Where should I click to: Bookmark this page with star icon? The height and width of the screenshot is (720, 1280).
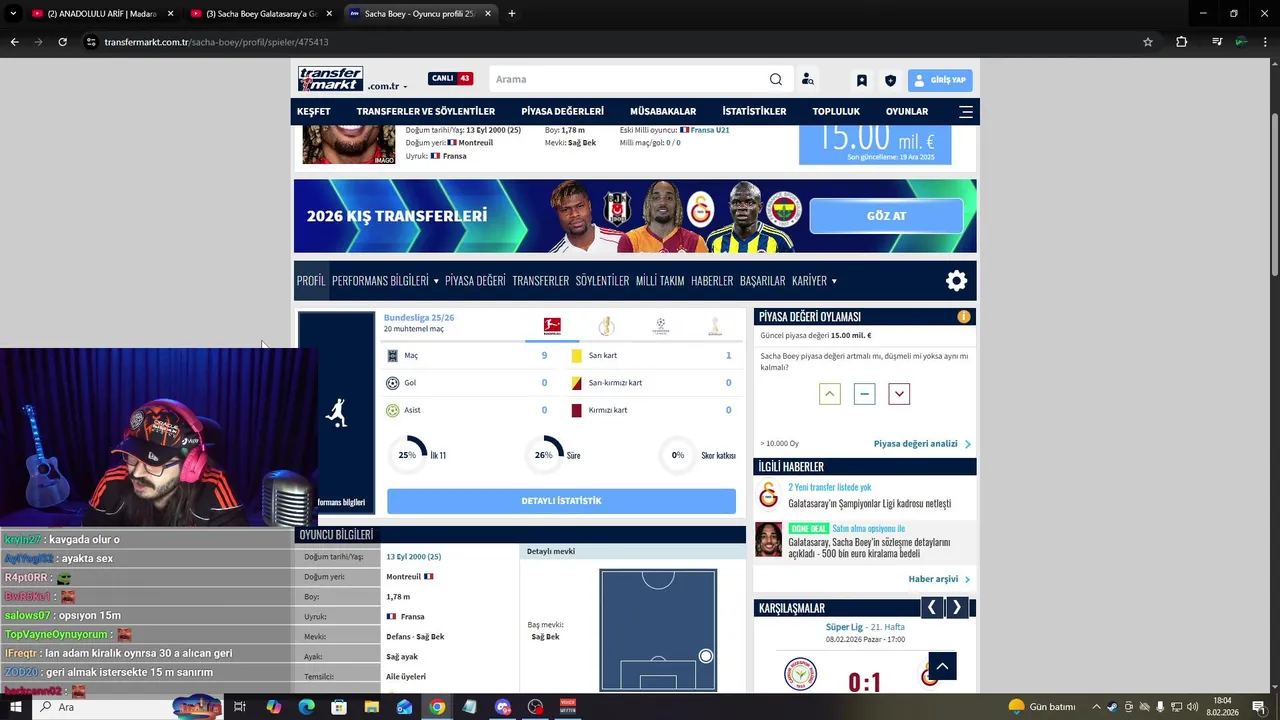(x=1148, y=42)
